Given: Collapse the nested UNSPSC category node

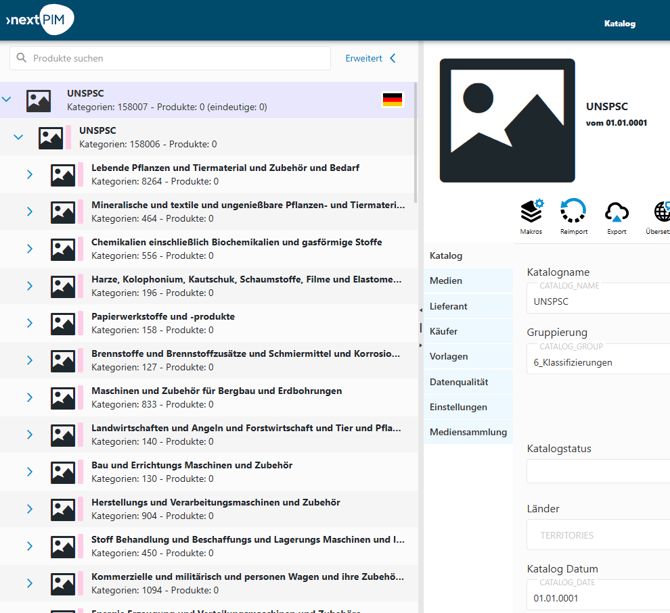Looking at the screenshot, I should pyautogui.click(x=18, y=137).
